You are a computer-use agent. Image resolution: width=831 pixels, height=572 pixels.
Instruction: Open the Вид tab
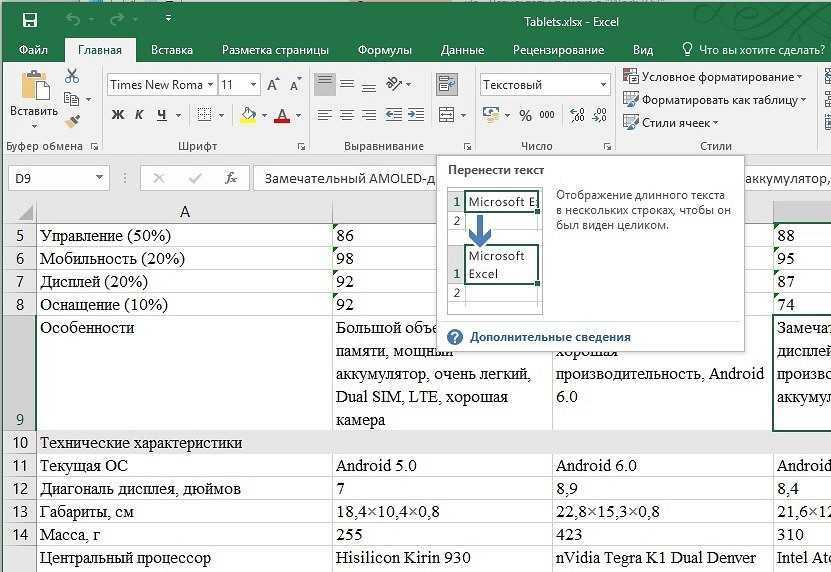coord(642,50)
